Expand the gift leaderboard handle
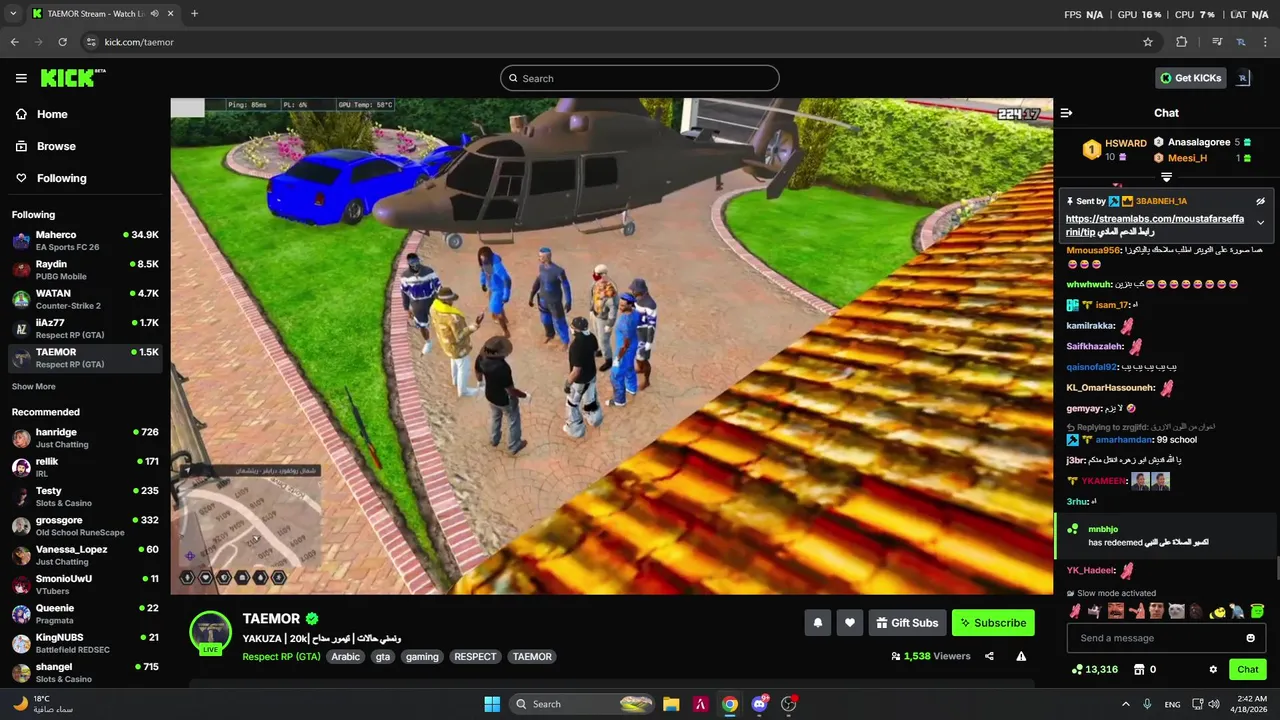This screenshot has width=1280, height=720. [1166, 177]
